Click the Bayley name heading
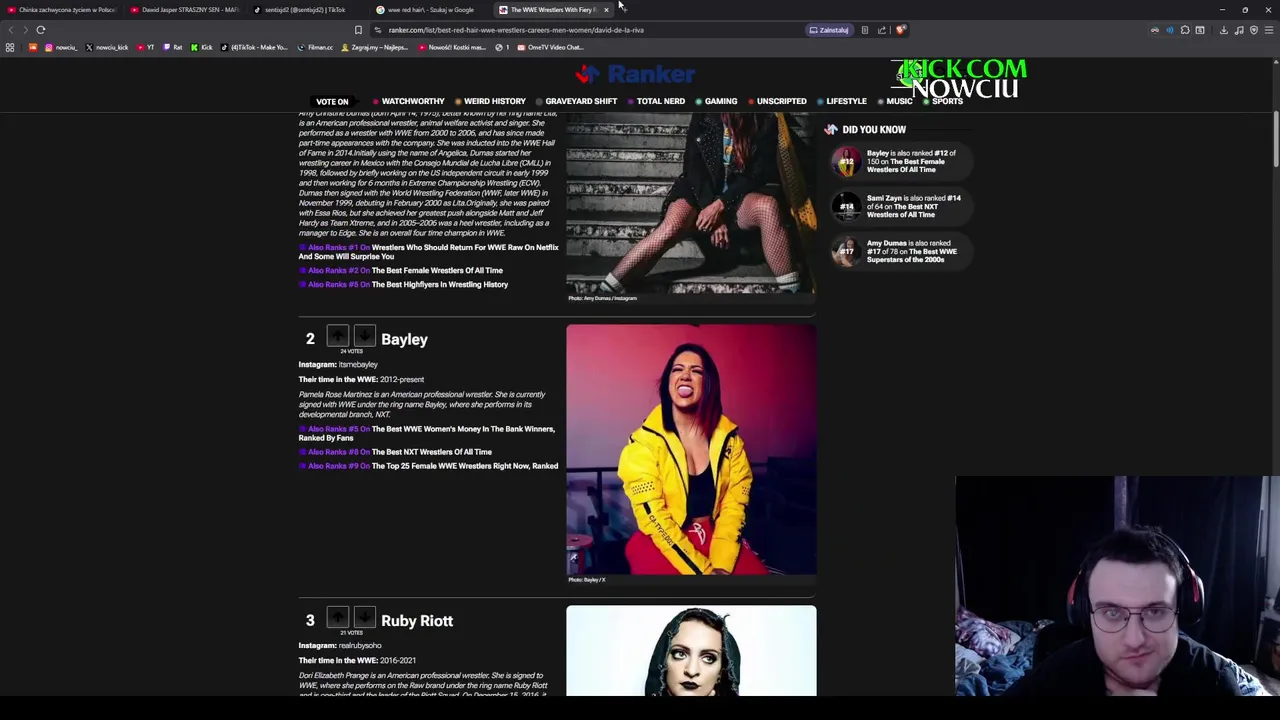The width and height of the screenshot is (1280, 720). [404, 339]
